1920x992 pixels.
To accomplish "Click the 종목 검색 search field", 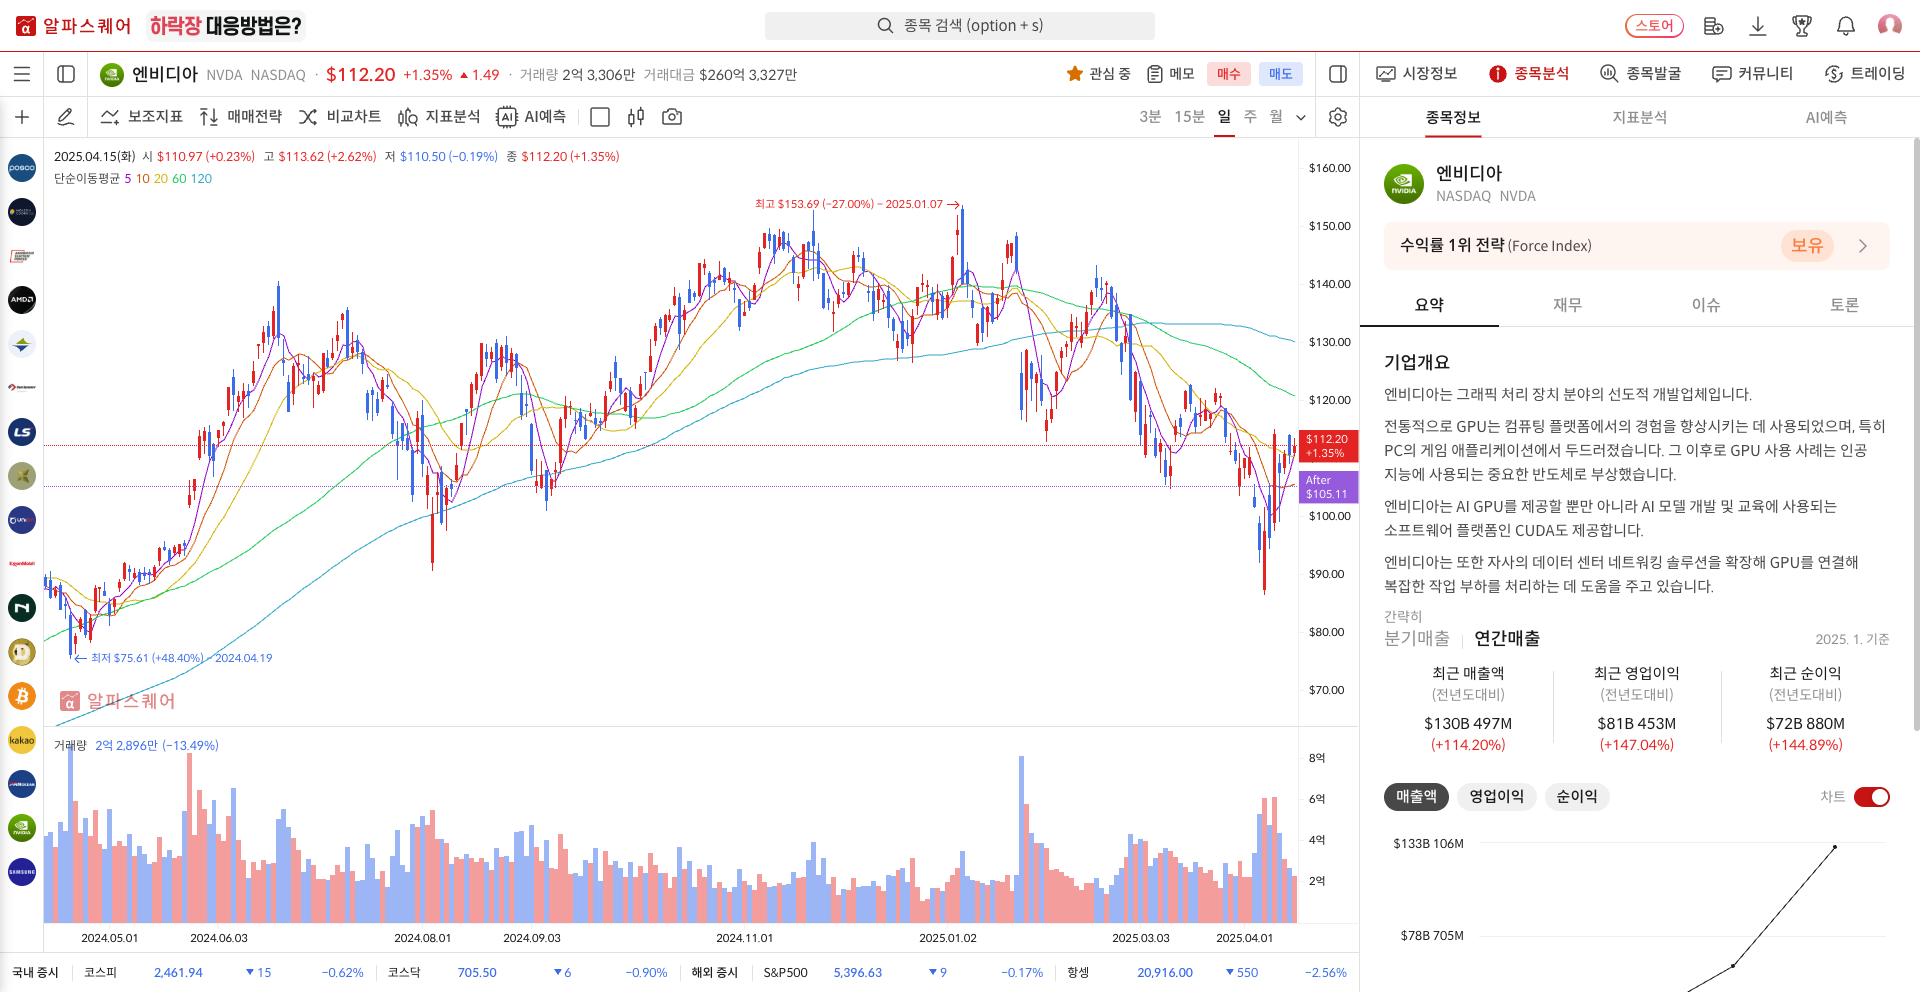I will point(960,26).
